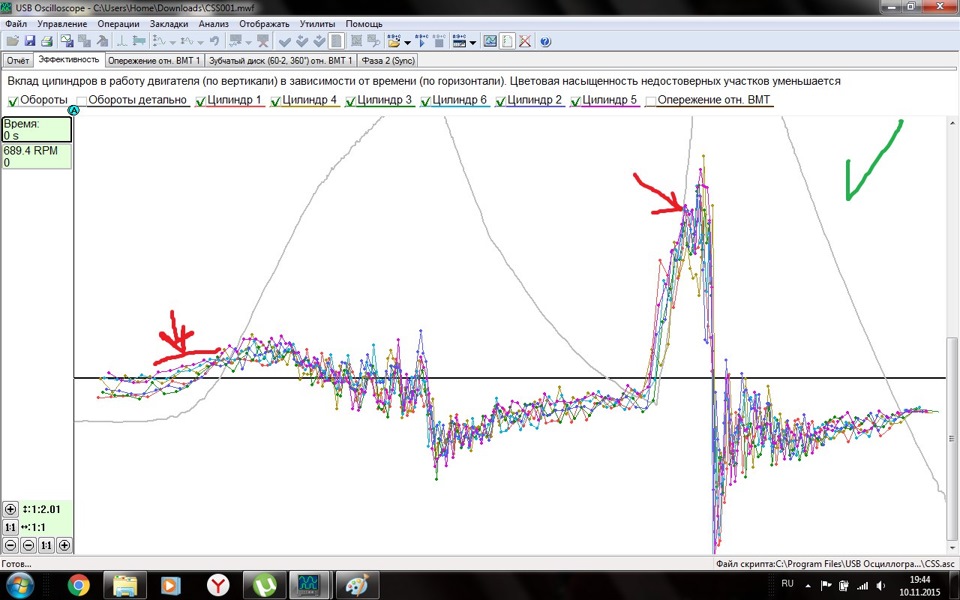Click the save diskette toolbar icon
The height and width of the screenshot is (600, 960).
[x=30, y=41]
